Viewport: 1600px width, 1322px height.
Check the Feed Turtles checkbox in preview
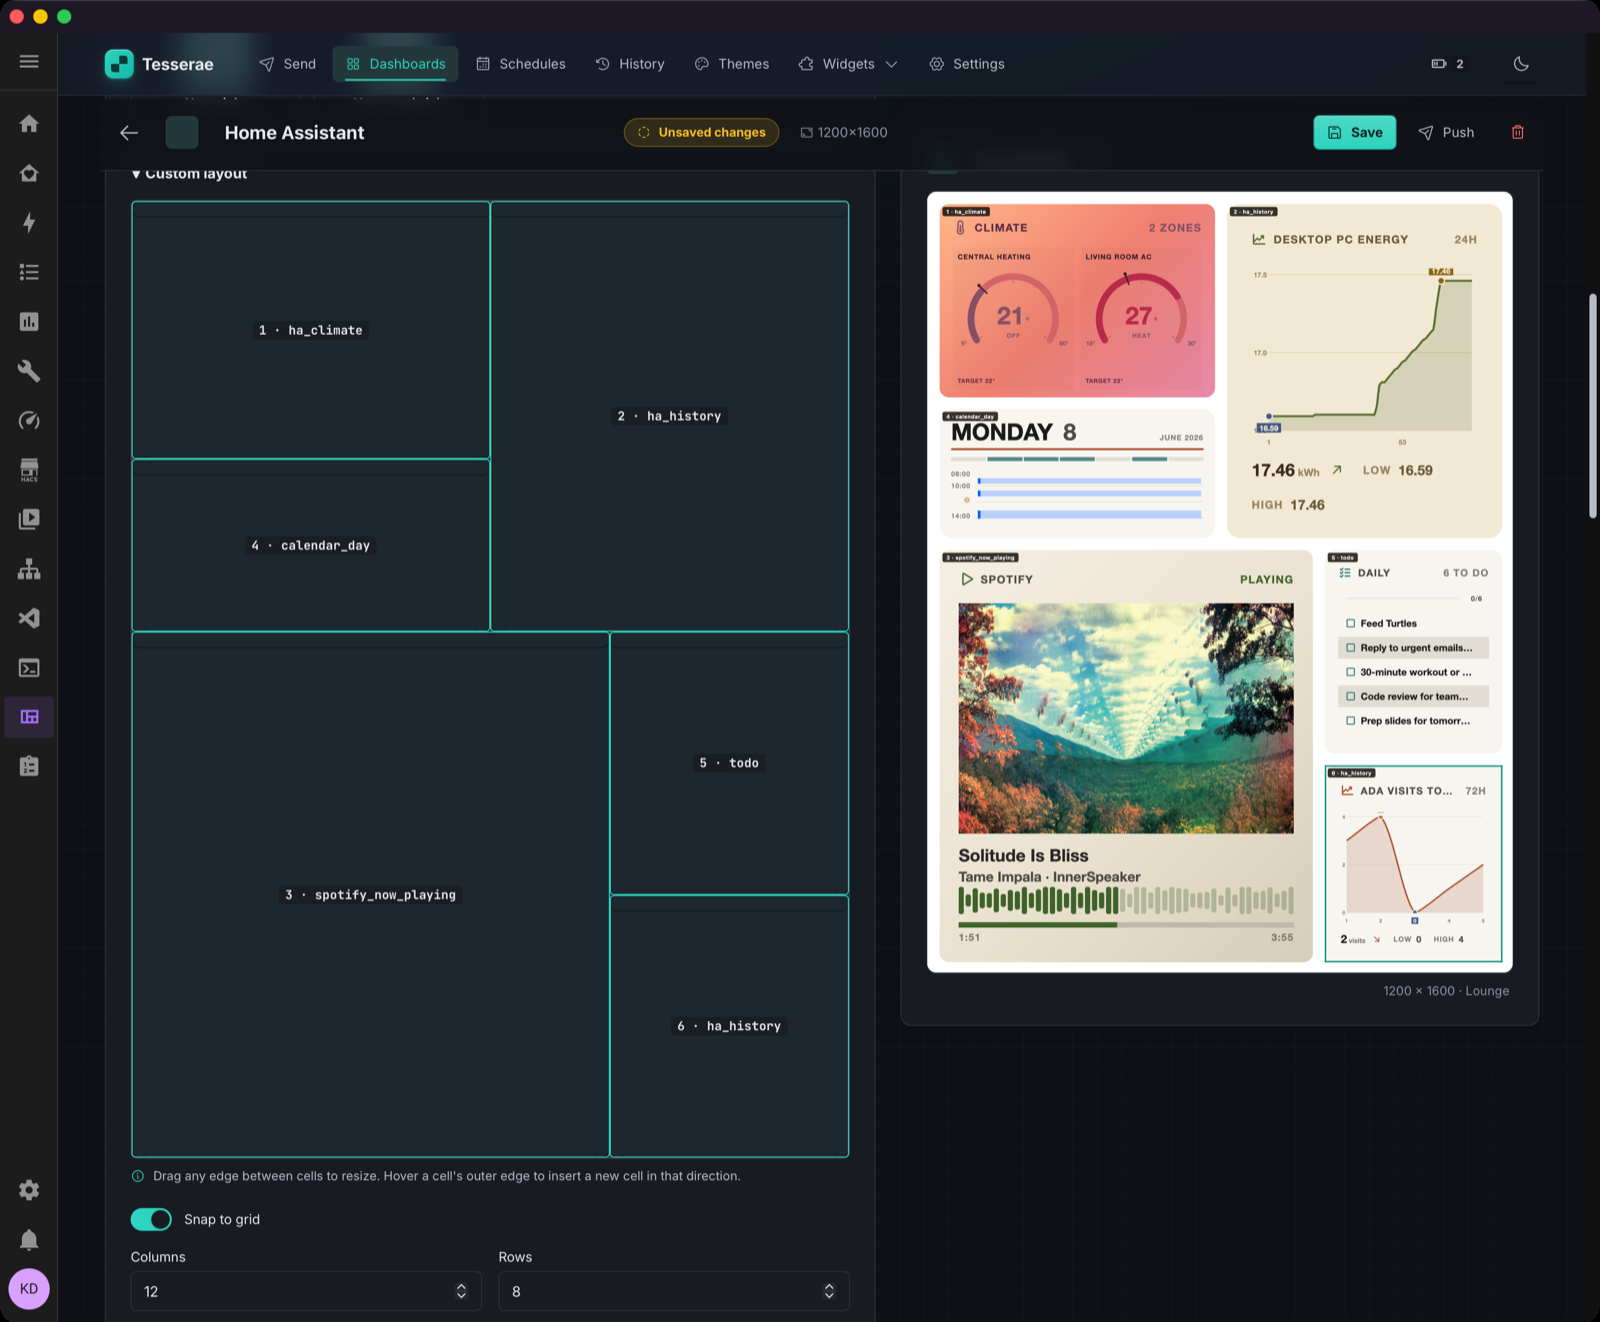(1351, 623)
